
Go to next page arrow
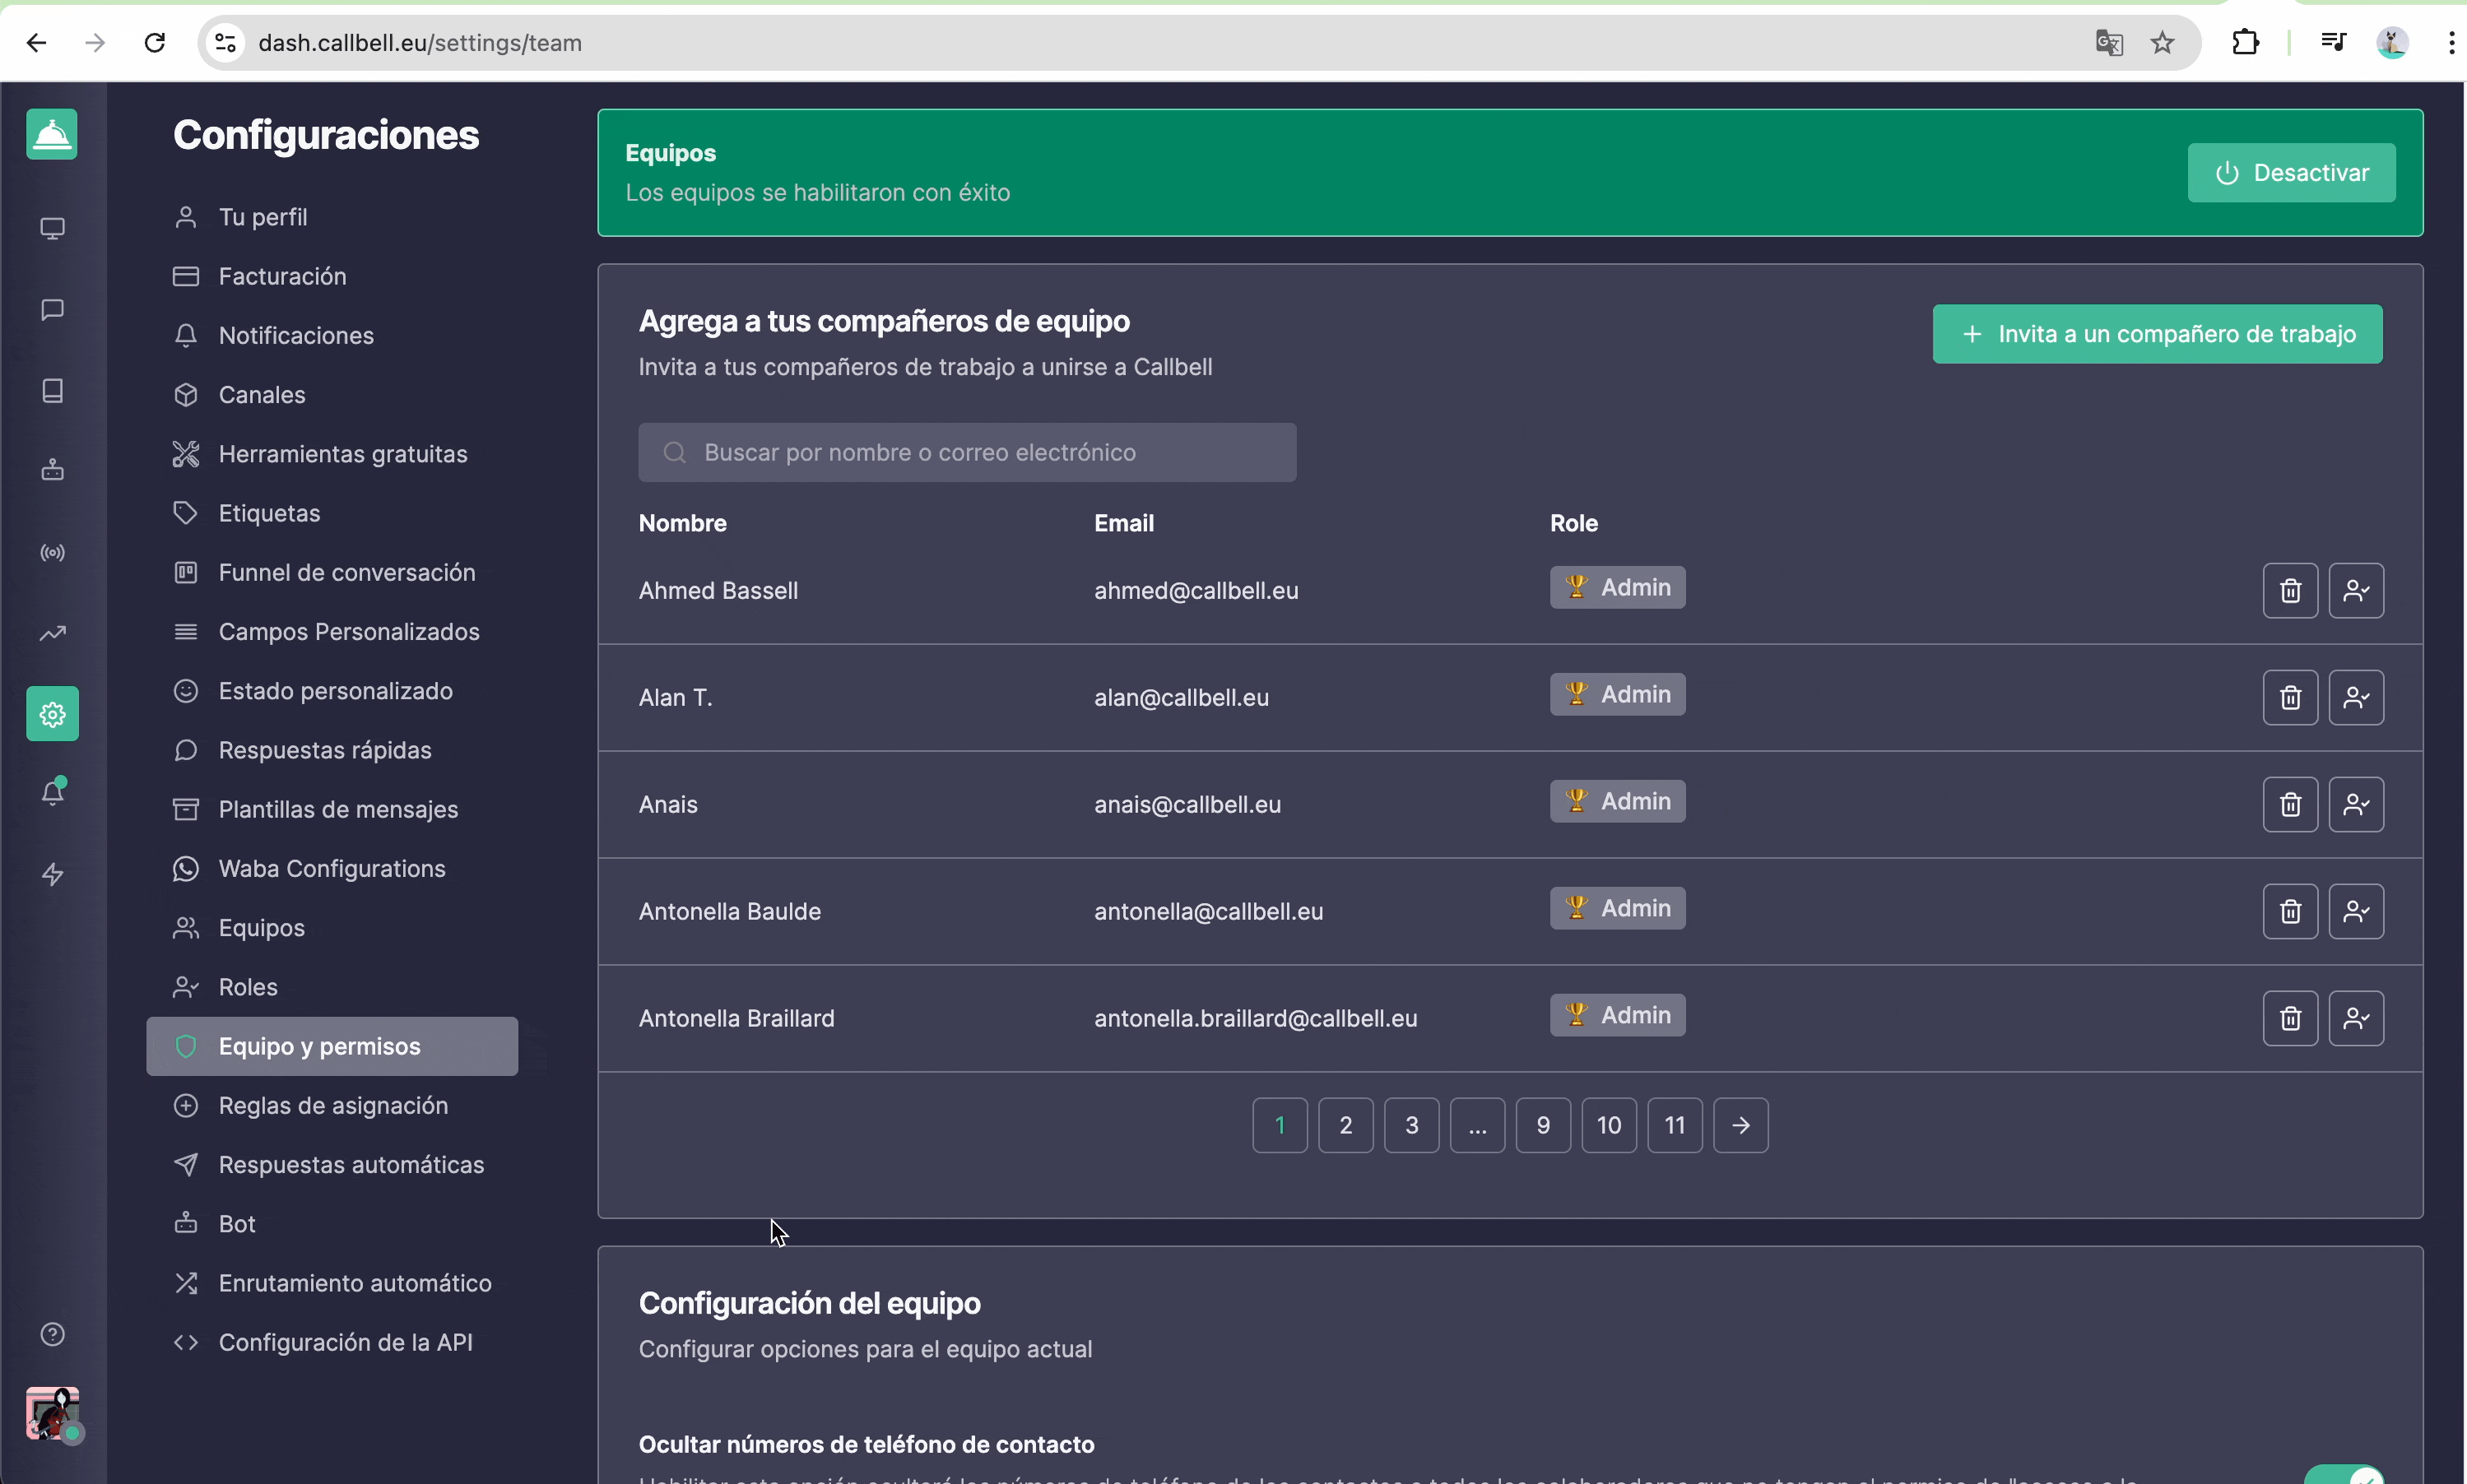coord(1740,1126)
